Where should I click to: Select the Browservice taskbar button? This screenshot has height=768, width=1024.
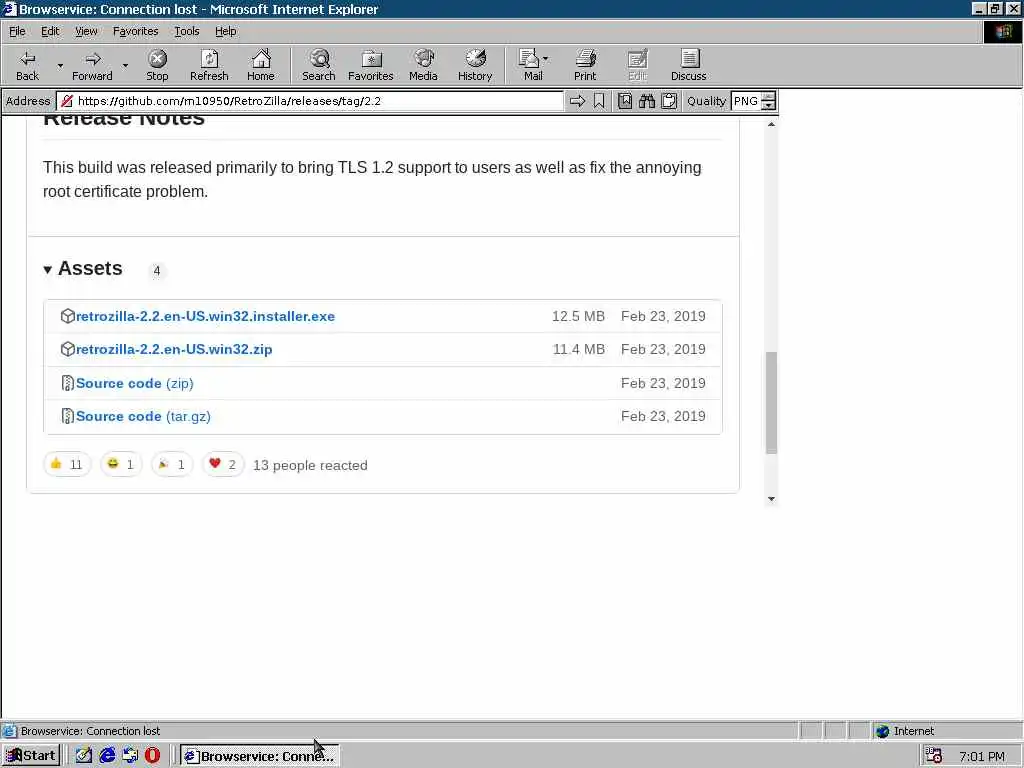click(x=259, y=756)
